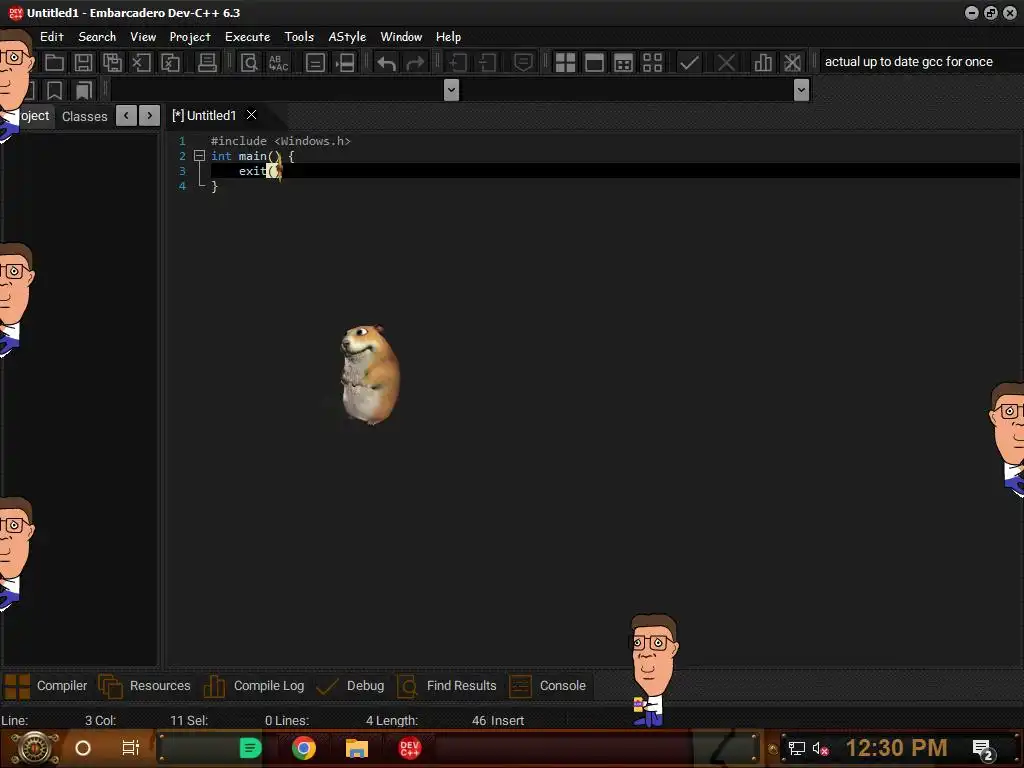Viewport: 1024px width, 768px height.
Task: Click the 'Insert' mode status bar entry
Action: [x=507, y=720]
